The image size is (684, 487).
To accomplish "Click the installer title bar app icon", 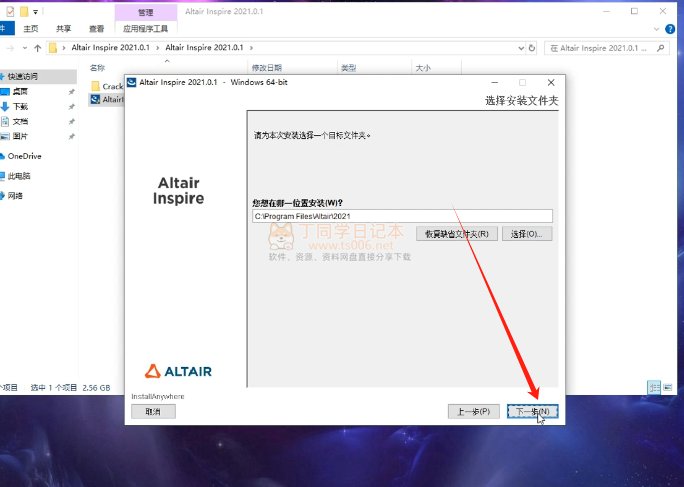I will [132, 82].
